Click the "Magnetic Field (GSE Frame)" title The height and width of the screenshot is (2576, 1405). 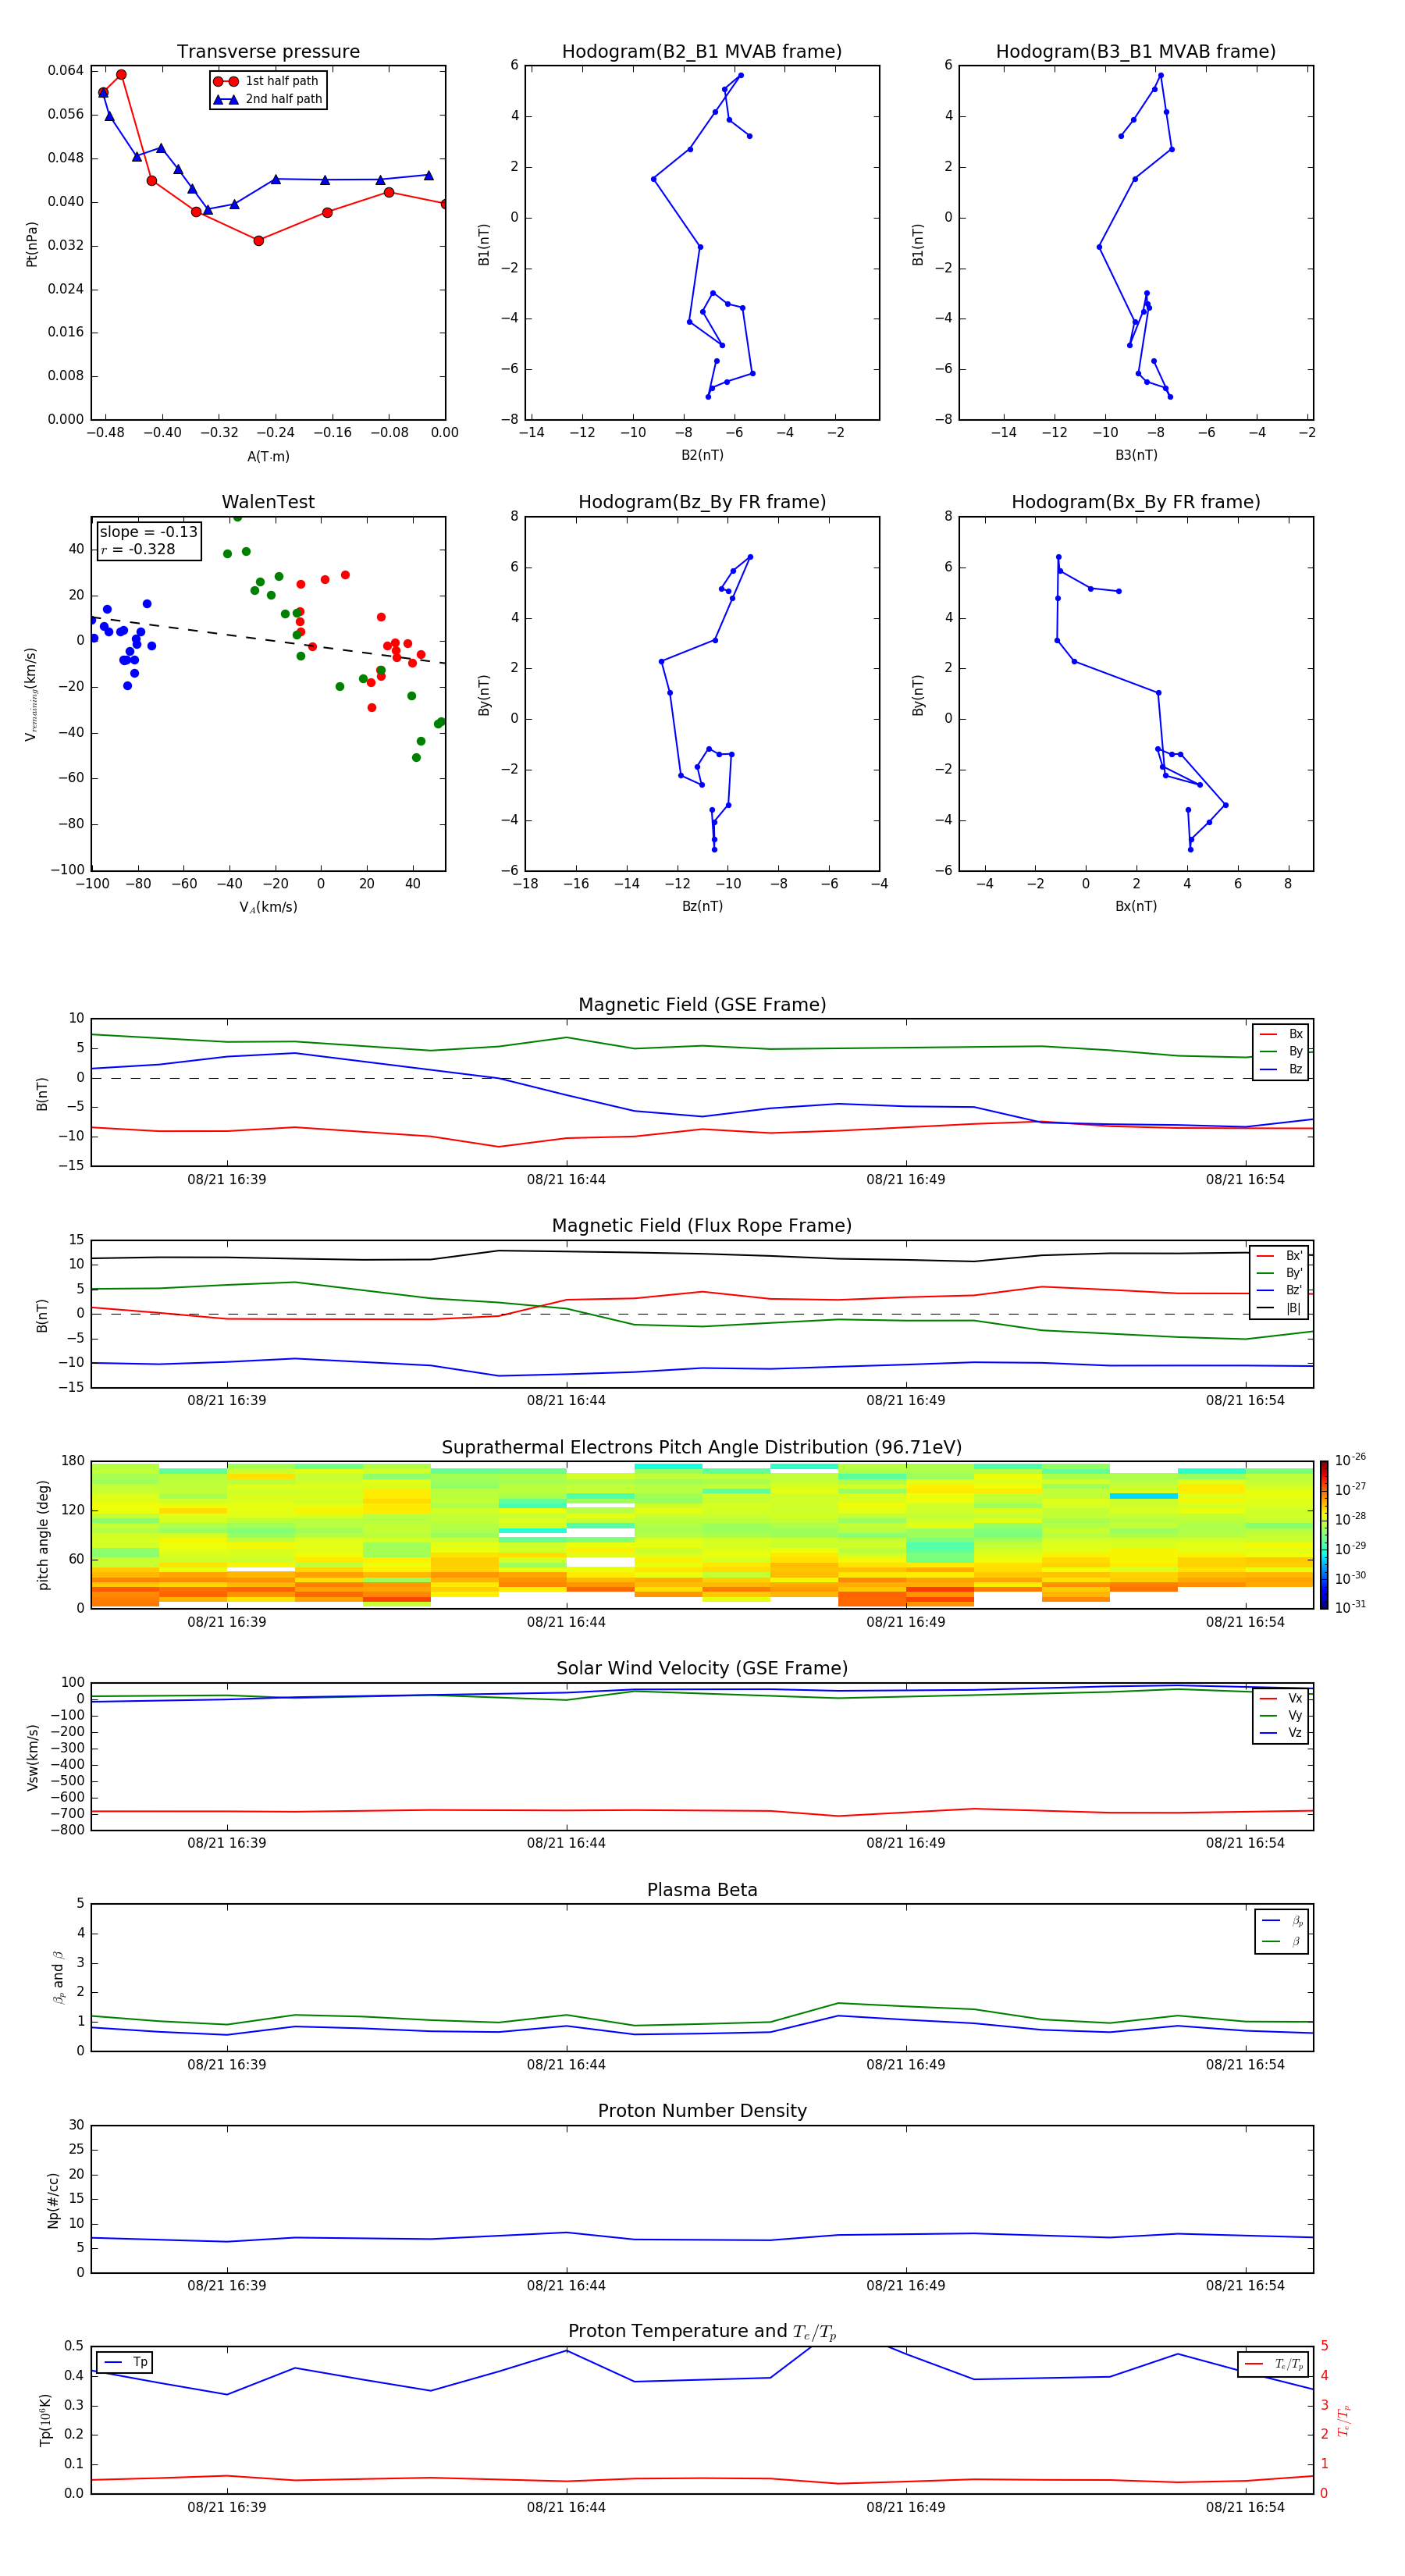tap(702, 1005)
